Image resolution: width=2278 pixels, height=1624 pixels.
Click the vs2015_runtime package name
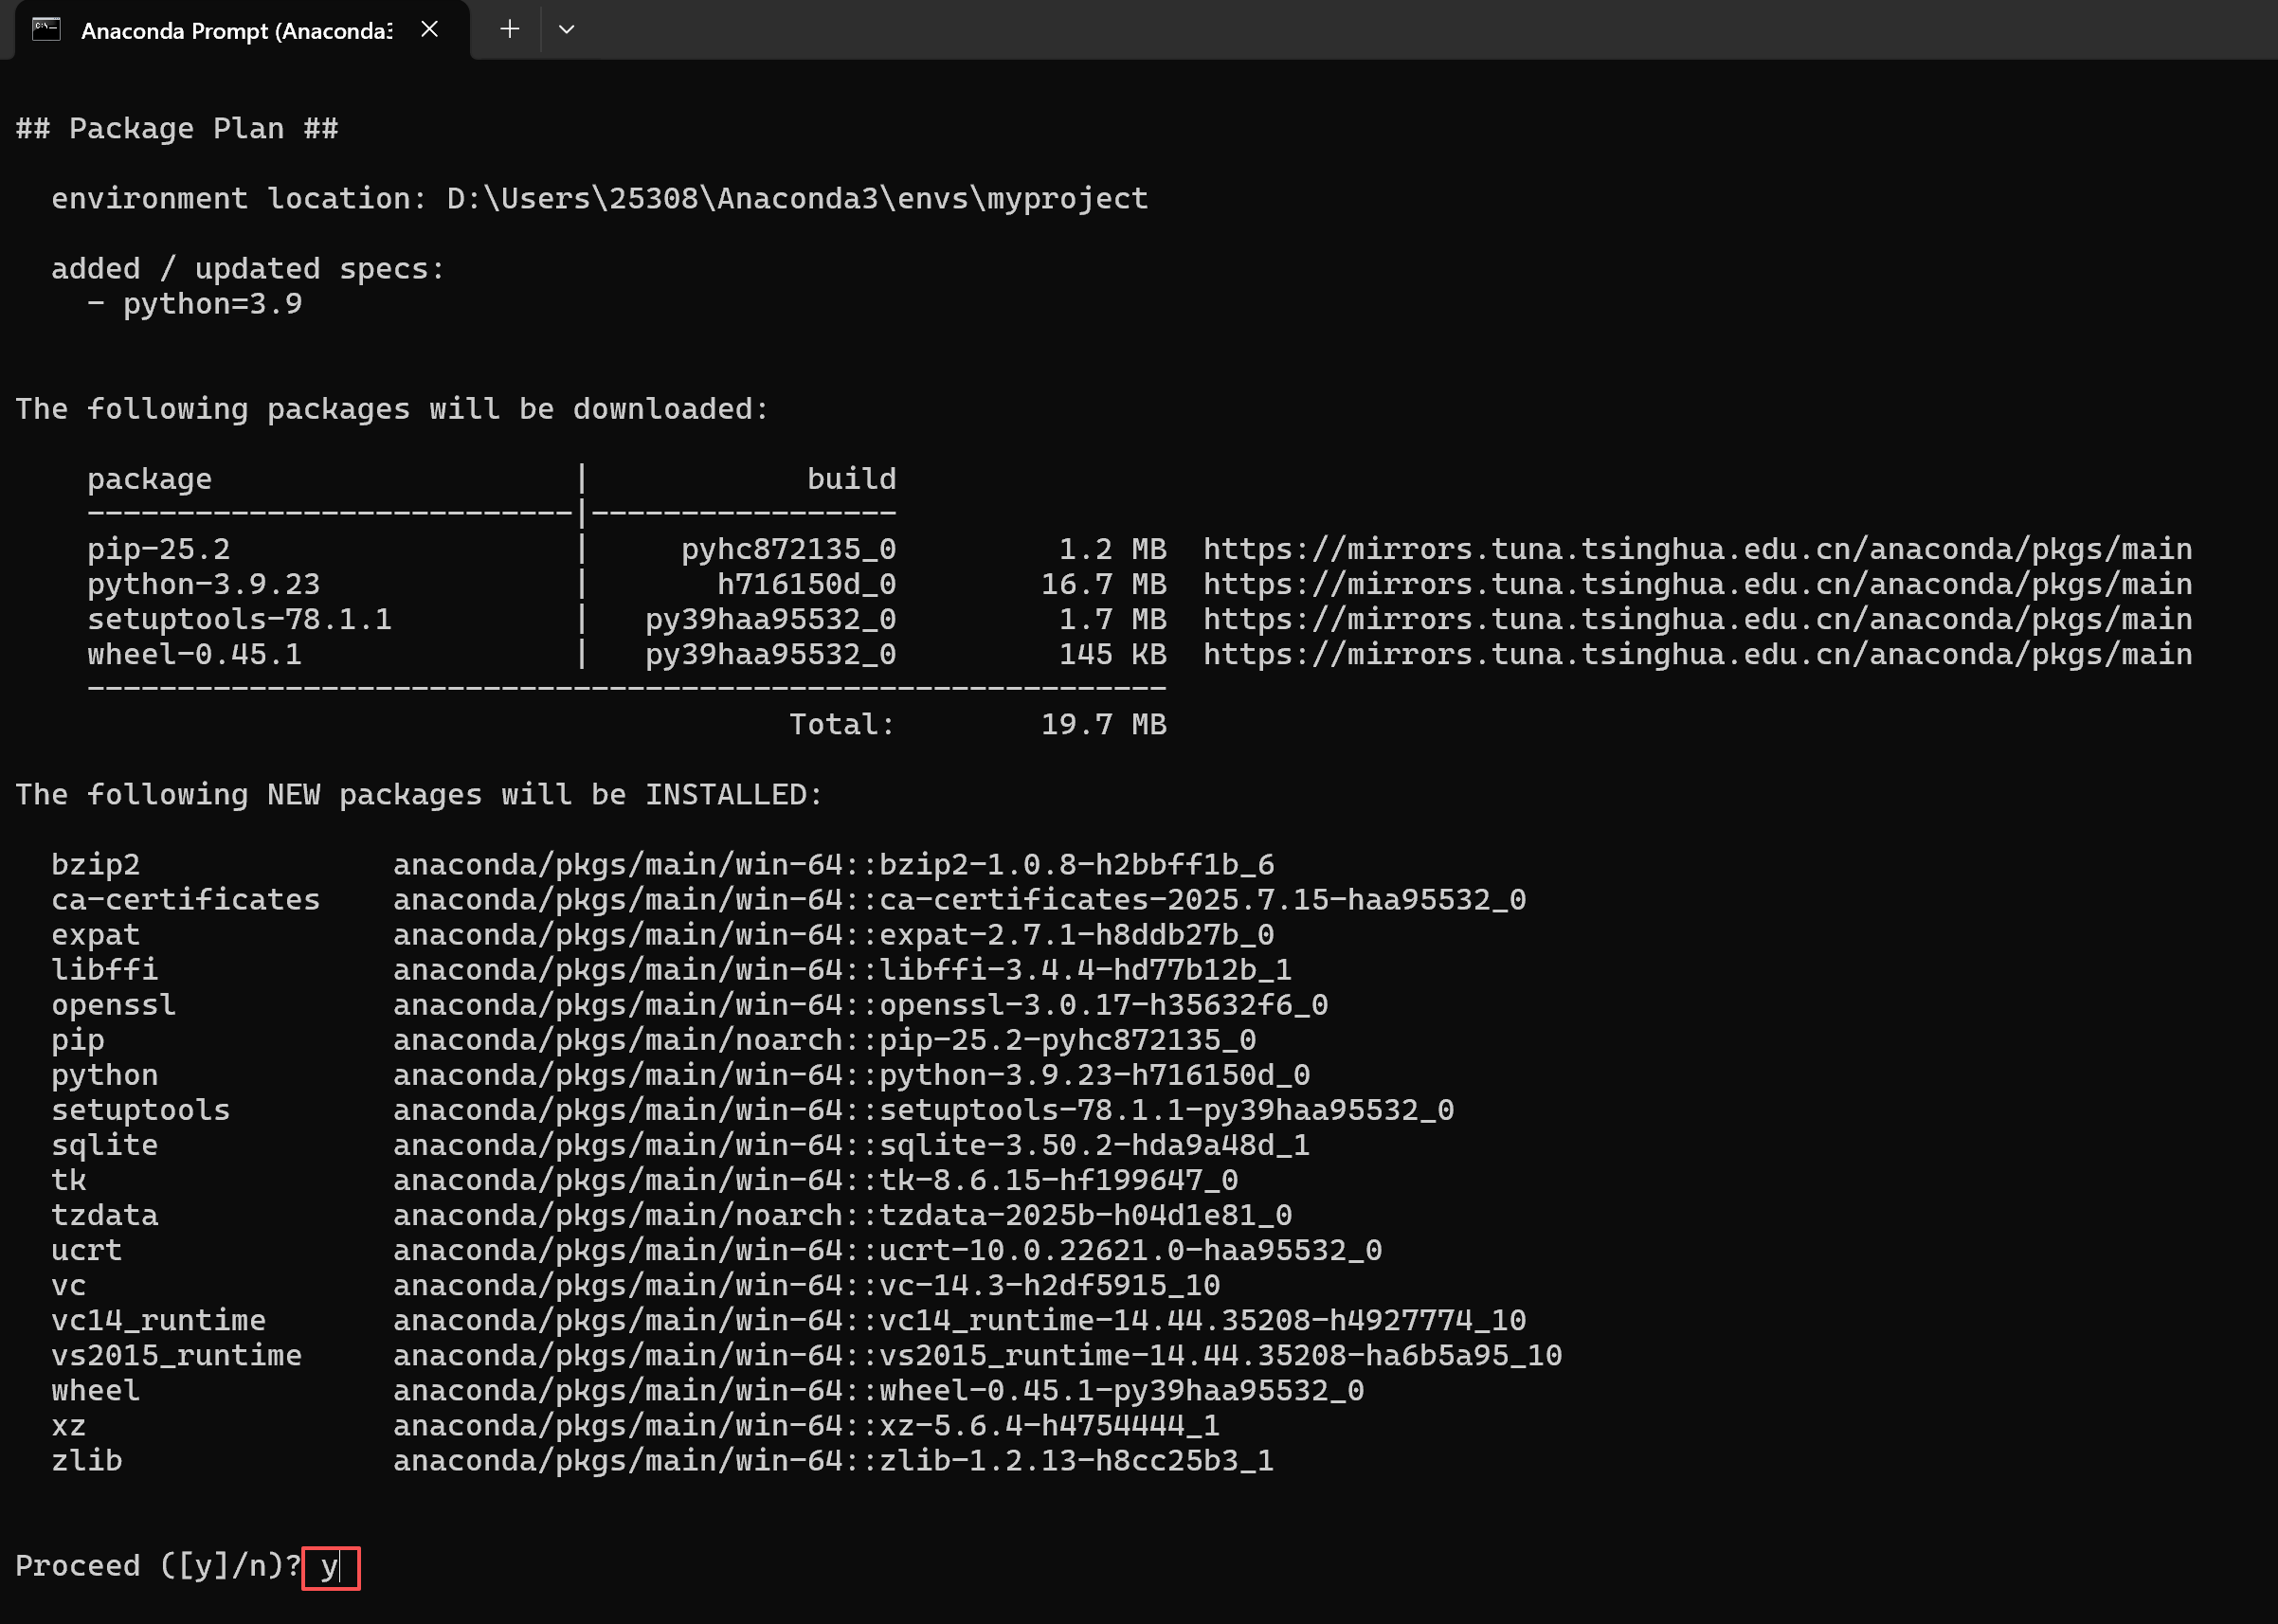tap(176, 1356)
